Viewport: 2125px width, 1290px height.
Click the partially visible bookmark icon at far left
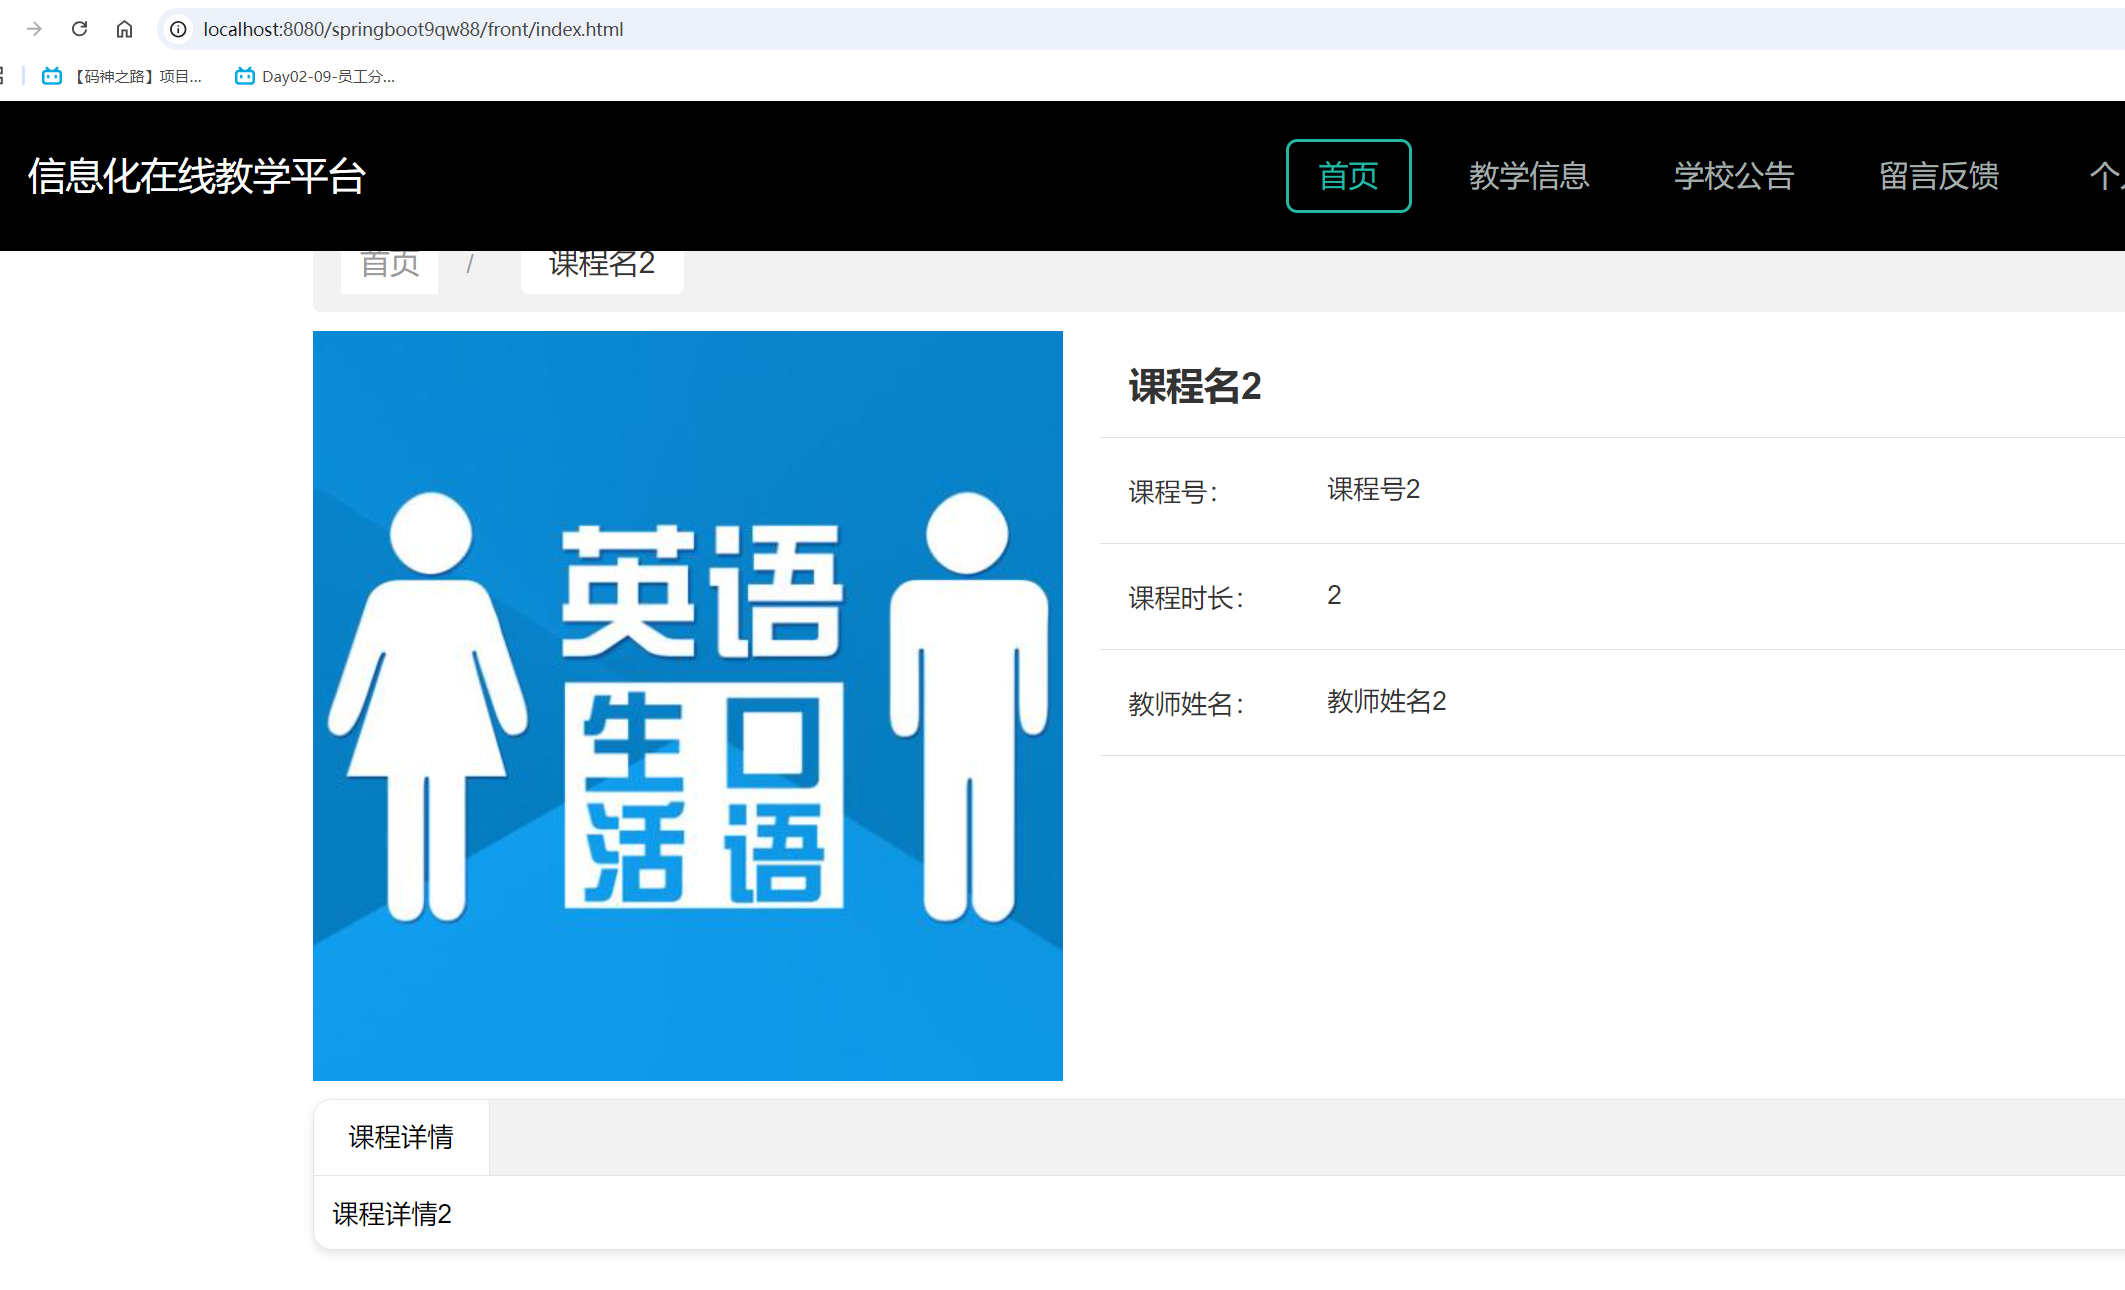(3, 75)
